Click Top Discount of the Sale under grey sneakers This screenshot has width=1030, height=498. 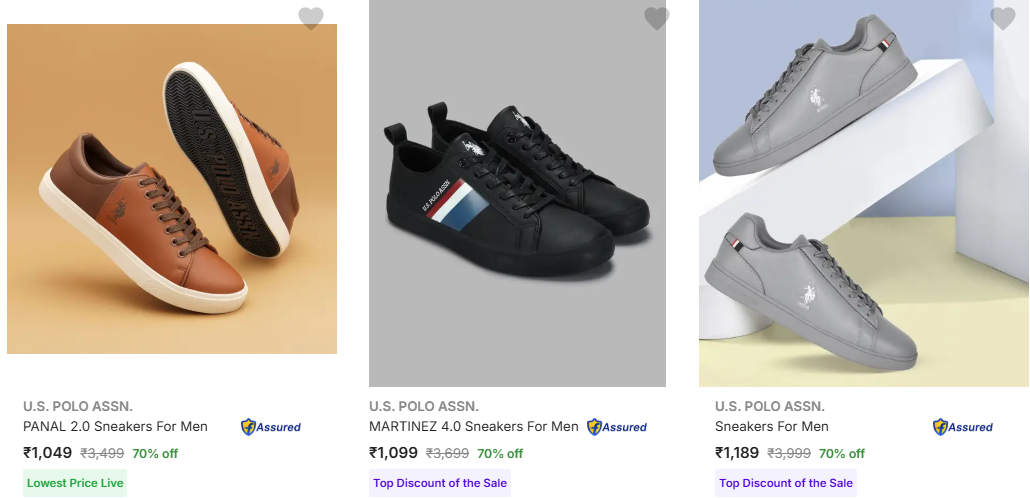786,483
